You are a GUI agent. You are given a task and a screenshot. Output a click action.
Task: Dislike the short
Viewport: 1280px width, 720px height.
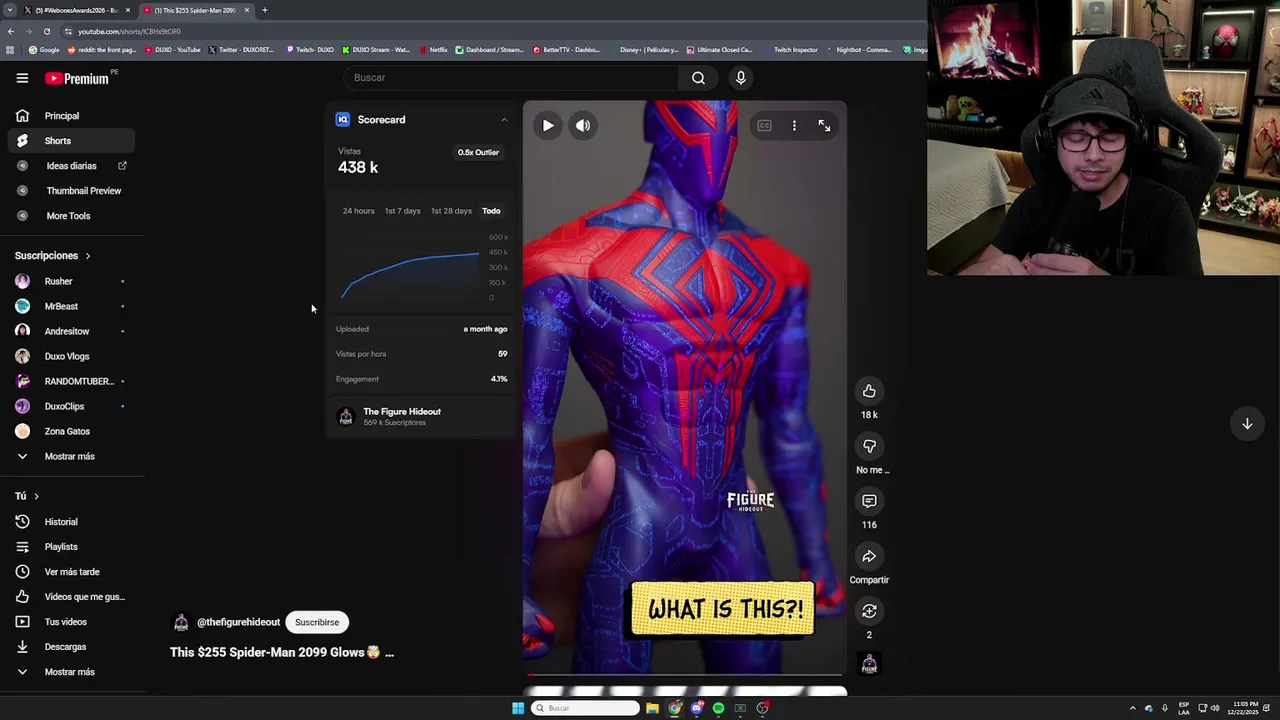click(869, 446)
